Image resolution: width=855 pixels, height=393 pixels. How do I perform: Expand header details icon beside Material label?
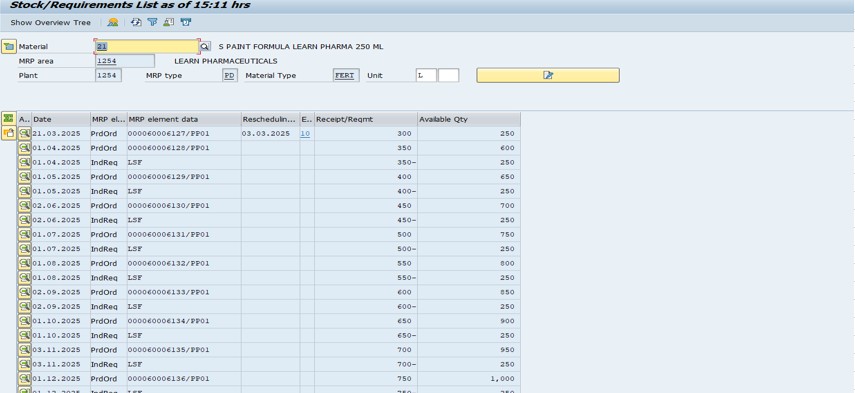pyautogui.click(x=9, y=47)
